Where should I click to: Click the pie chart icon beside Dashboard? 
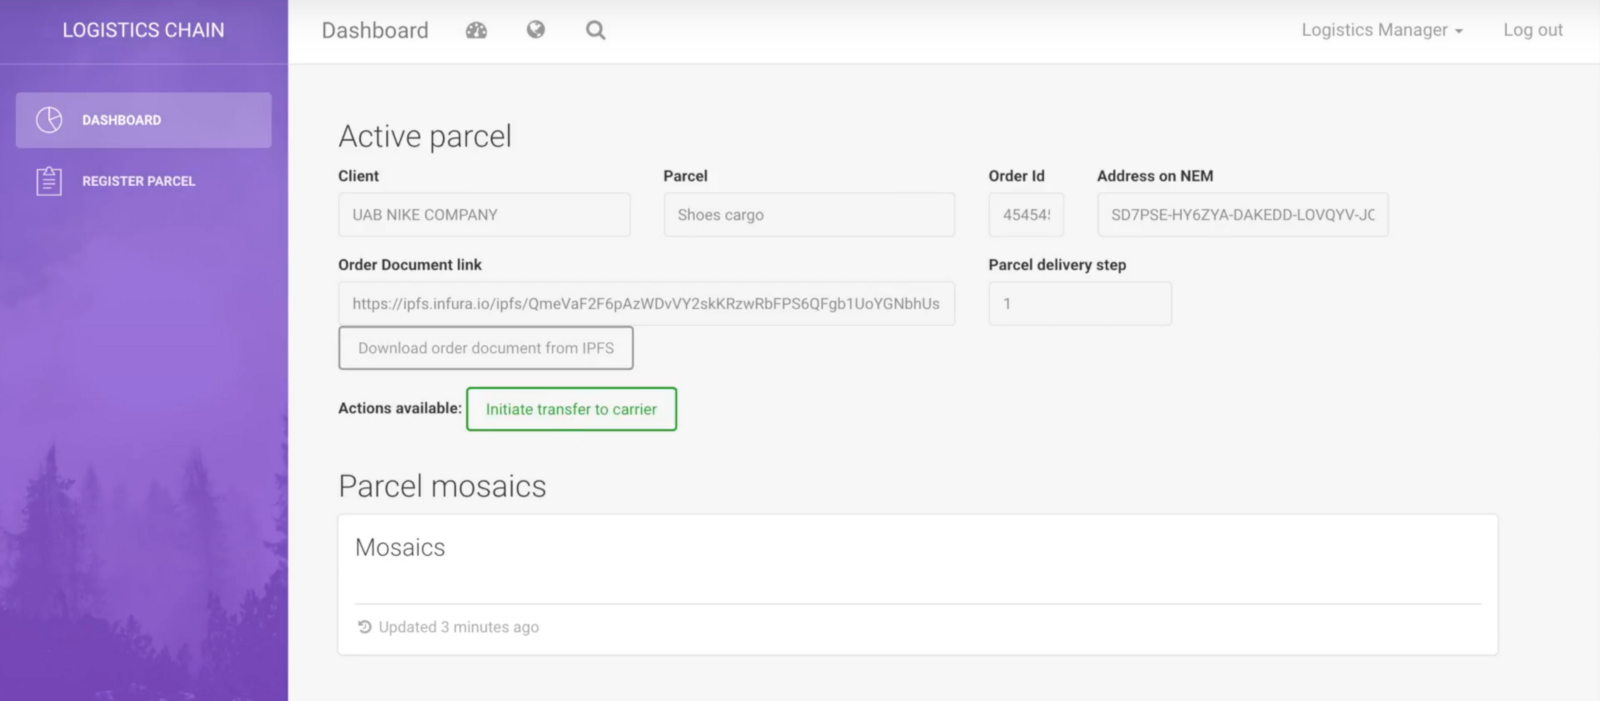[49, 120]
